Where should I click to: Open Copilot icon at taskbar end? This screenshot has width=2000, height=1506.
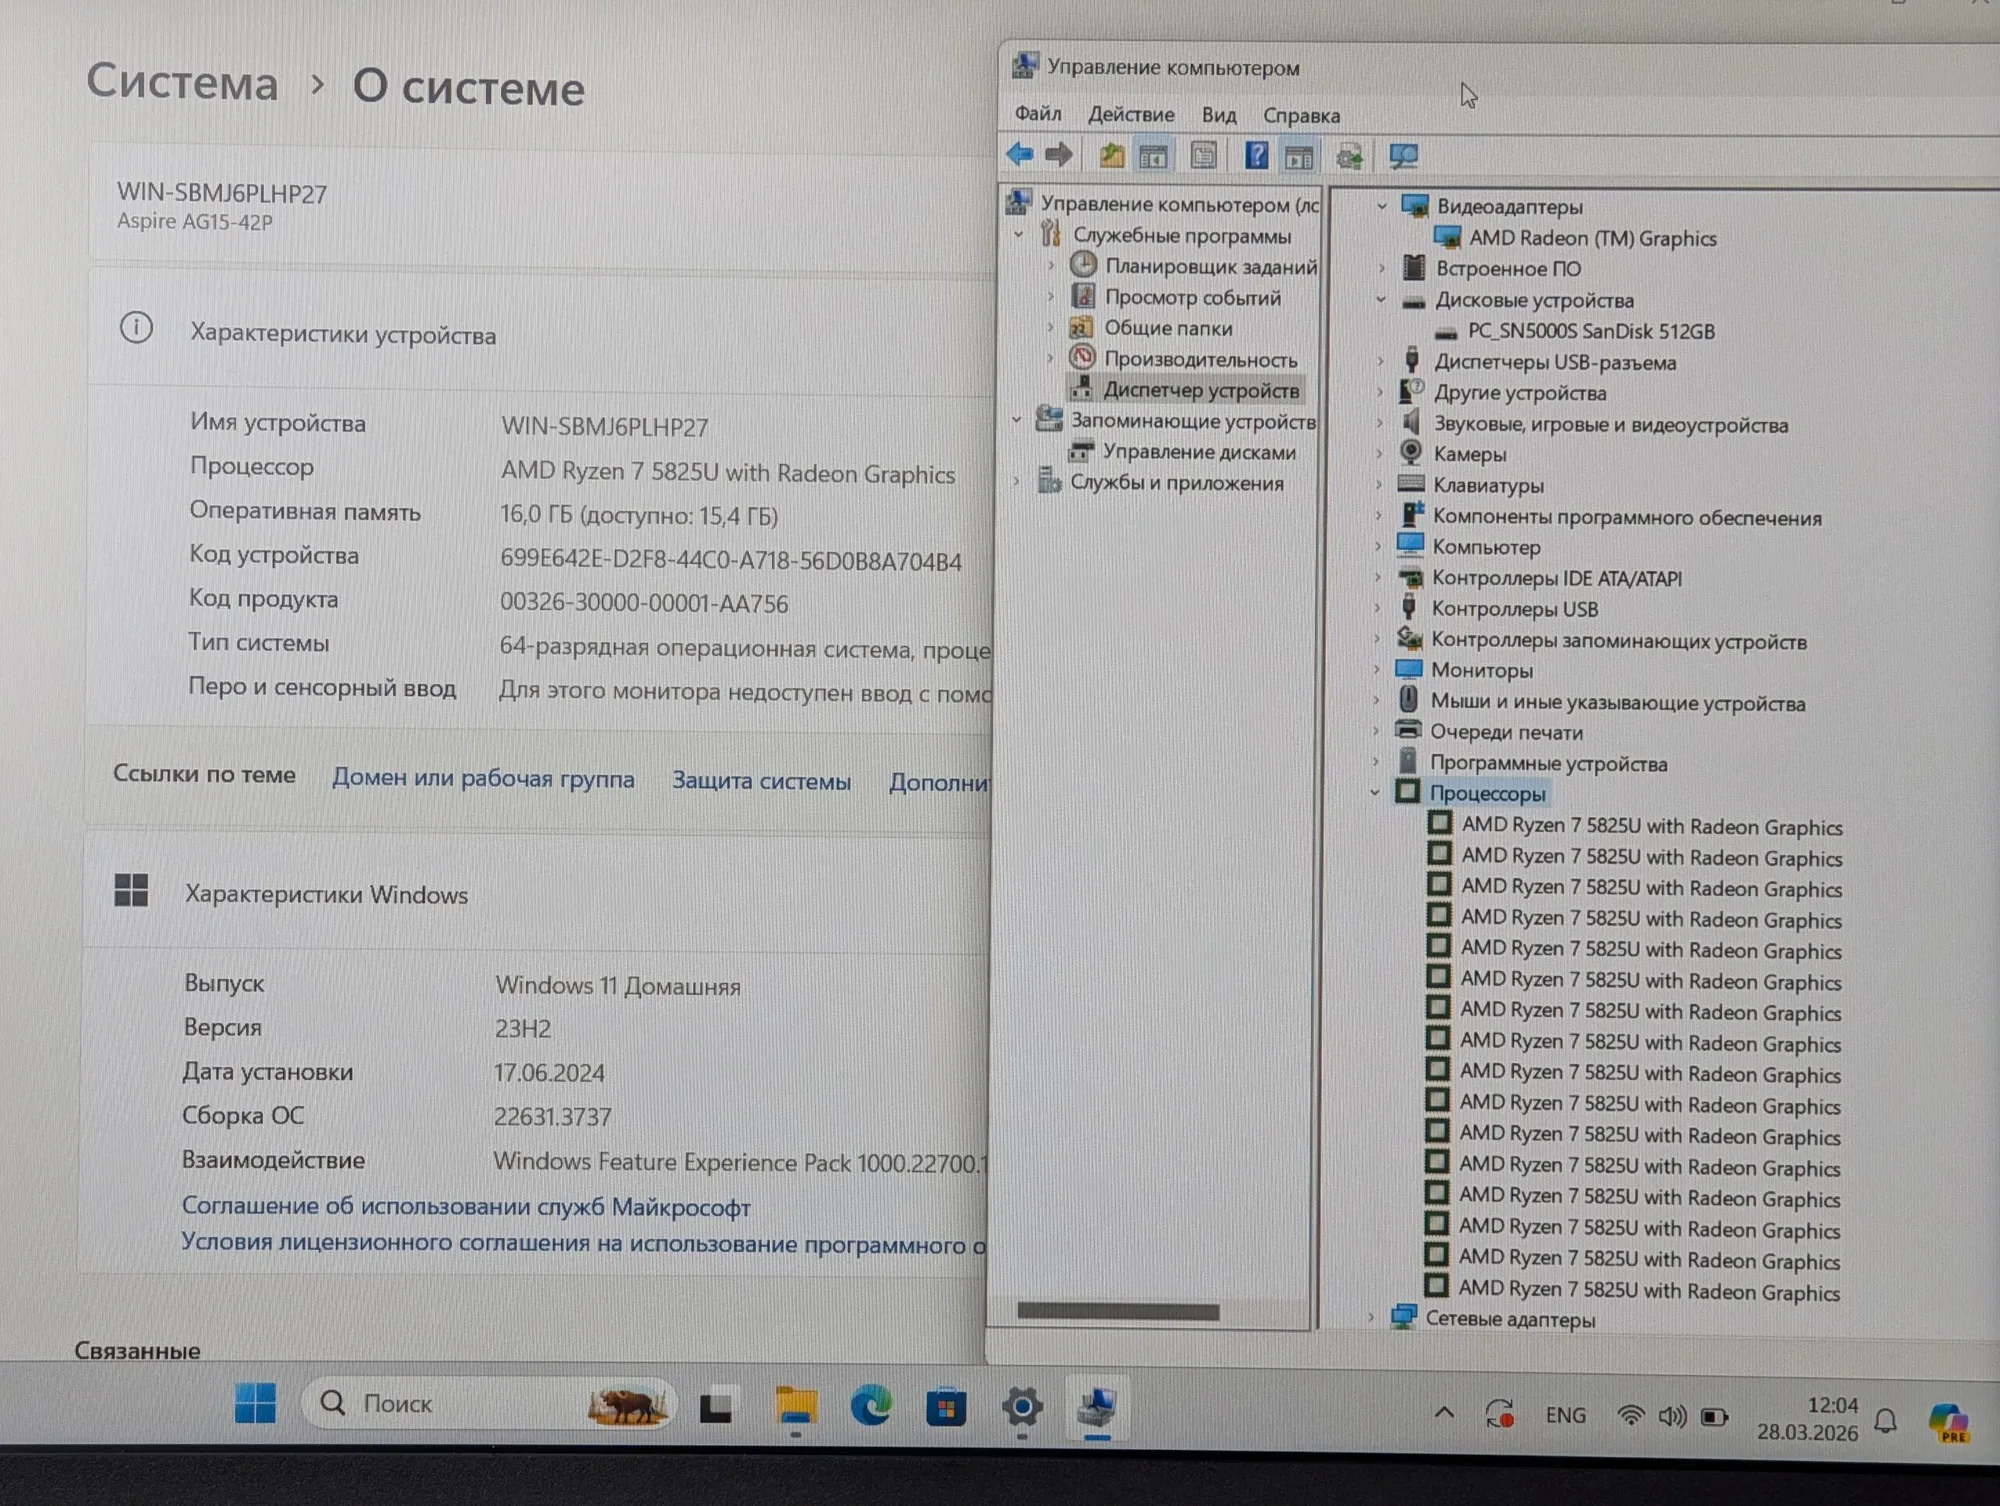[1949, 1422]
